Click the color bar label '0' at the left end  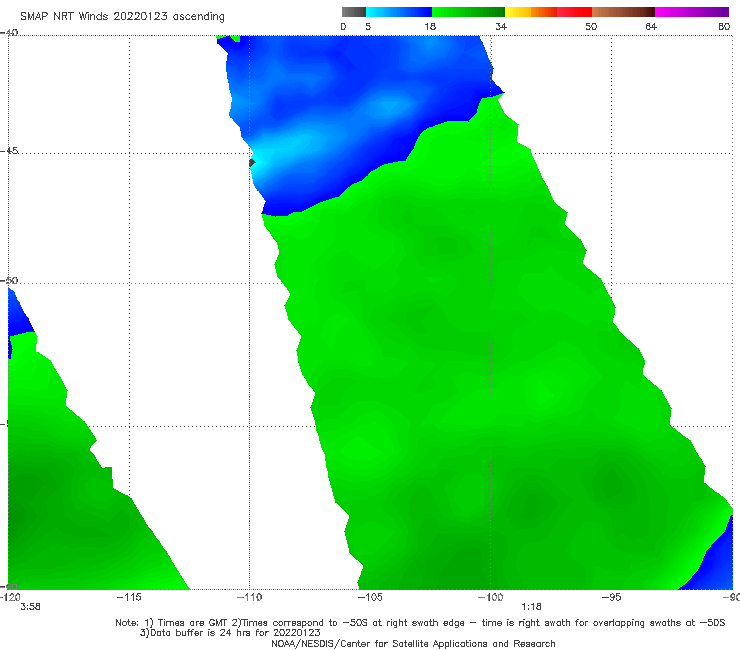(x=344, y=27)
